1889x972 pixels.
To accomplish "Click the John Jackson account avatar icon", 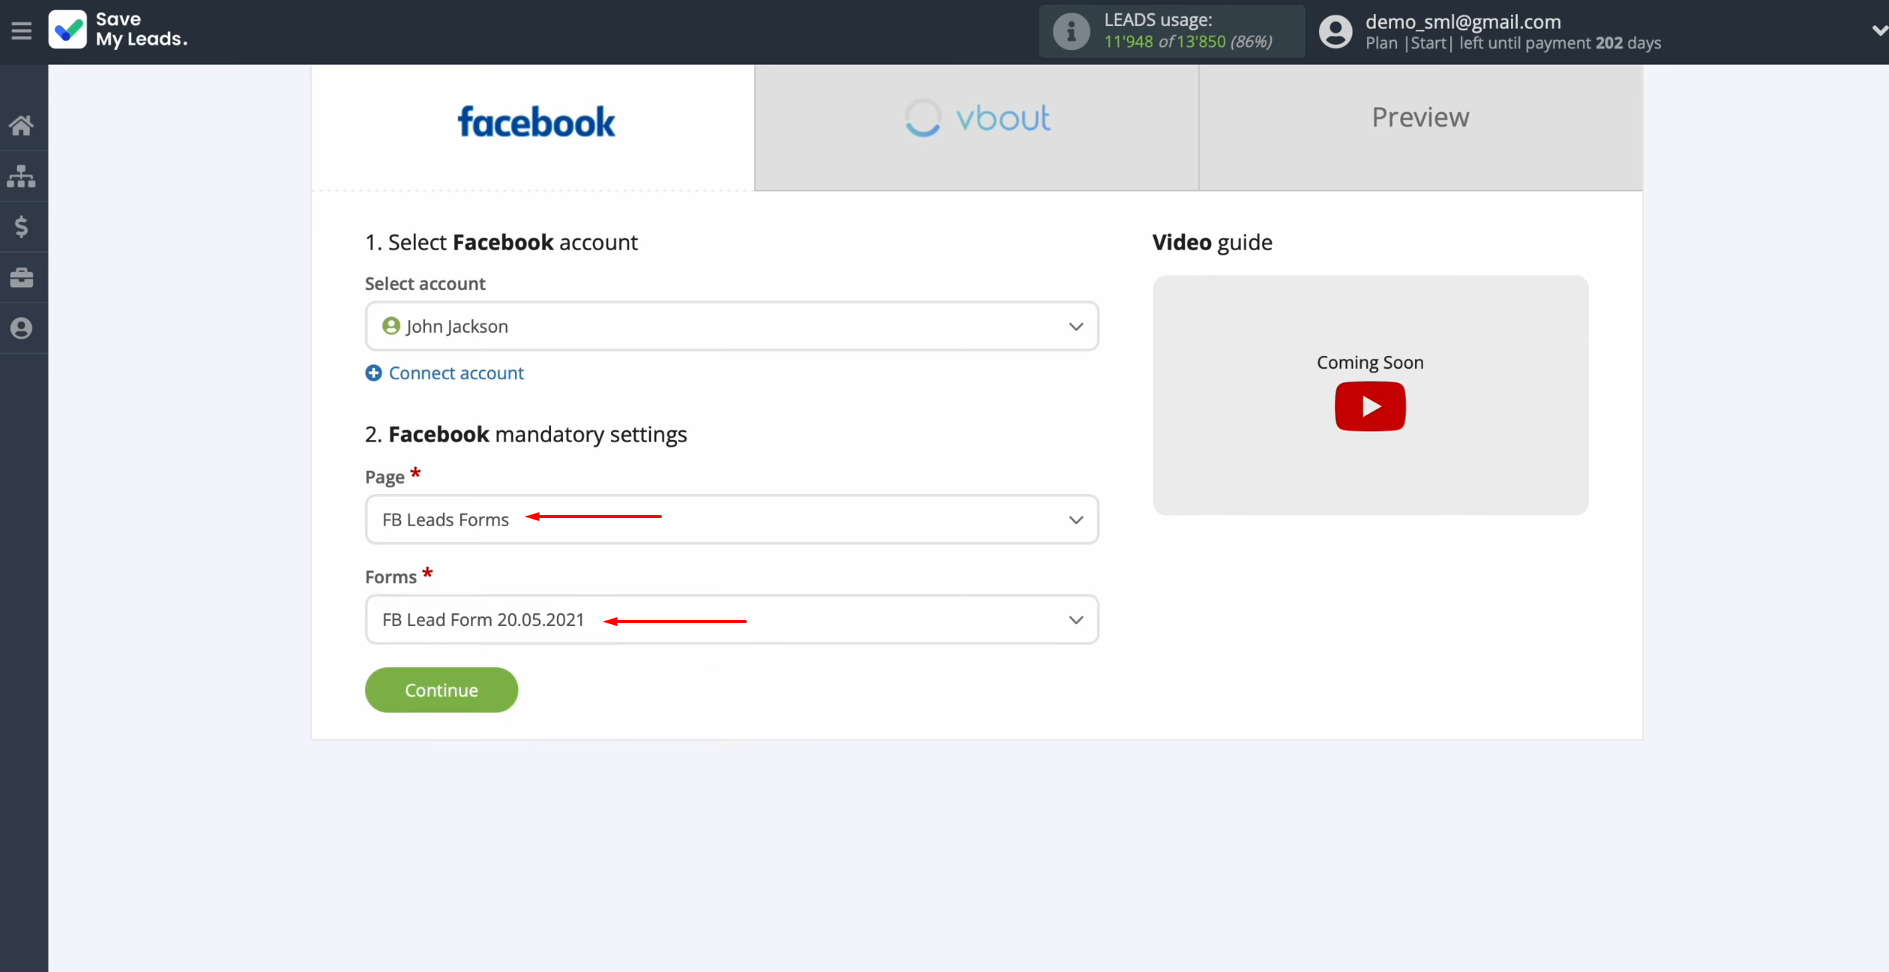I will [391, 326].
